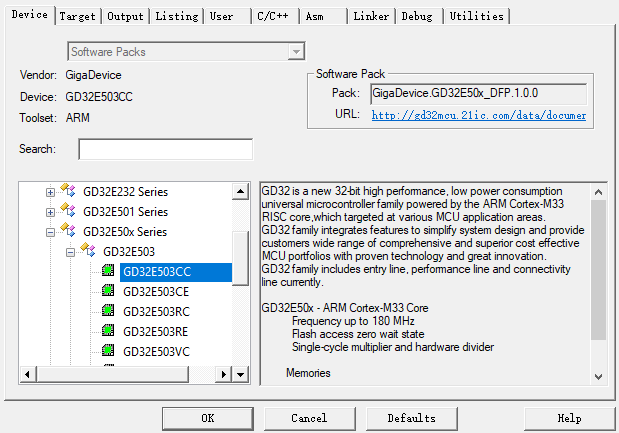Click the OK button

(x=208, y=418)
